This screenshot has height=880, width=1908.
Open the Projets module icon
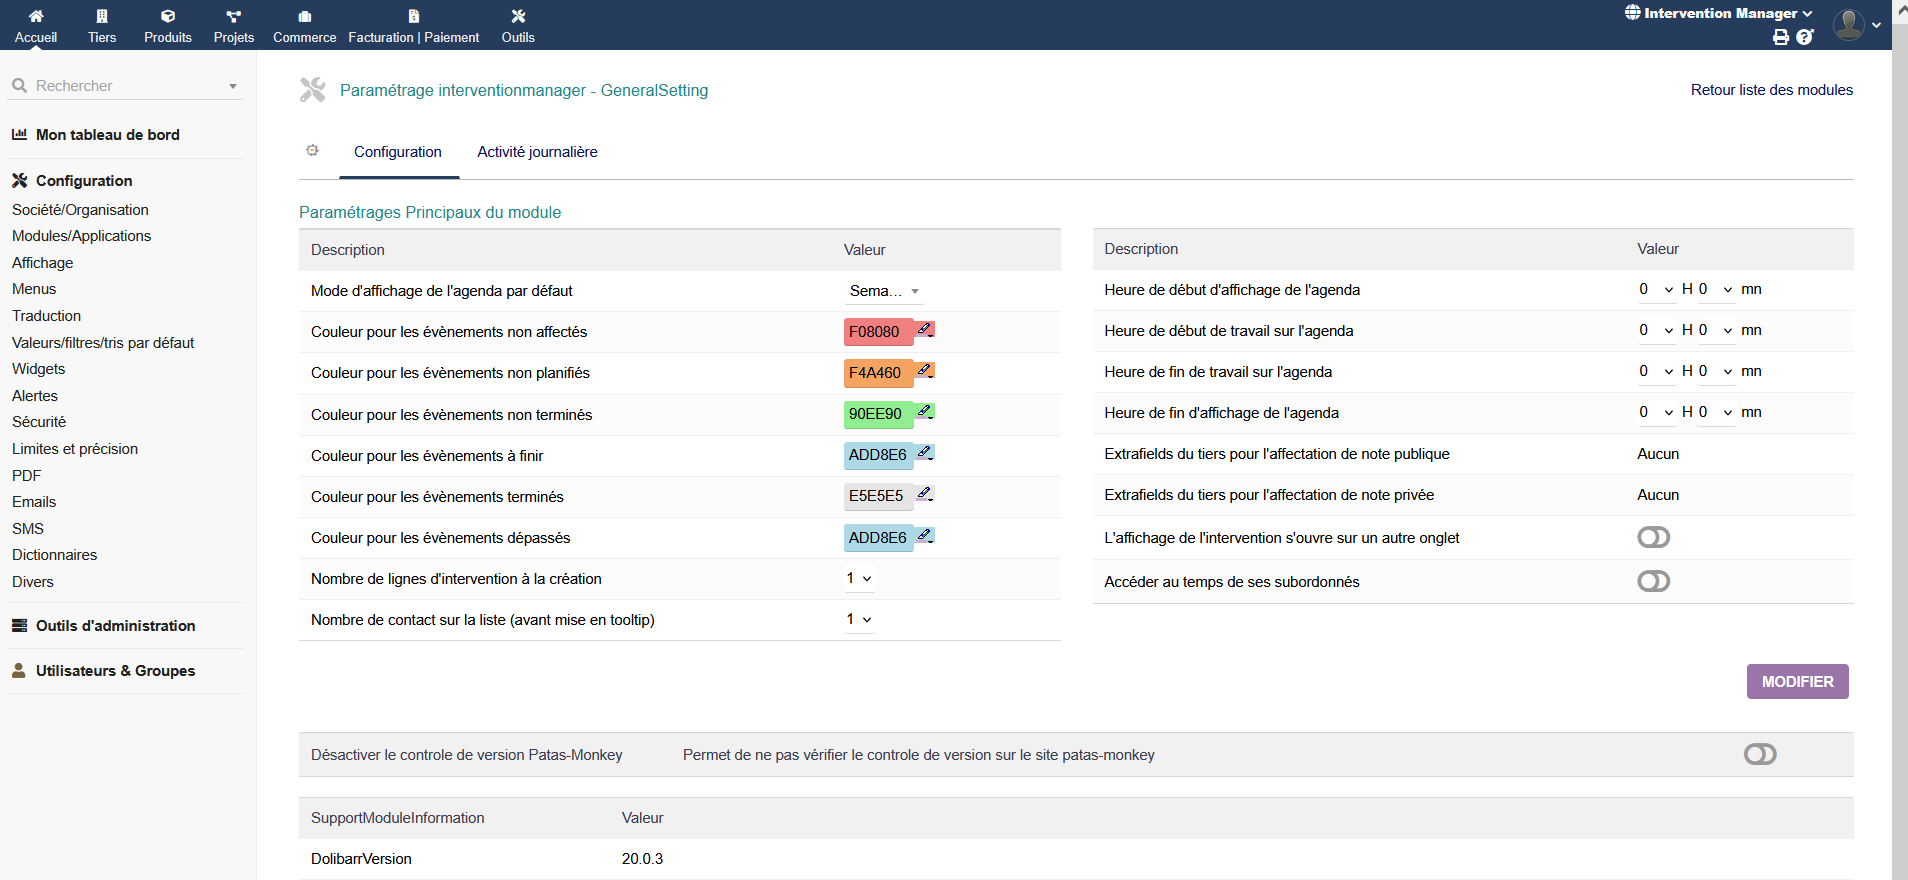[x=233, y=16]
